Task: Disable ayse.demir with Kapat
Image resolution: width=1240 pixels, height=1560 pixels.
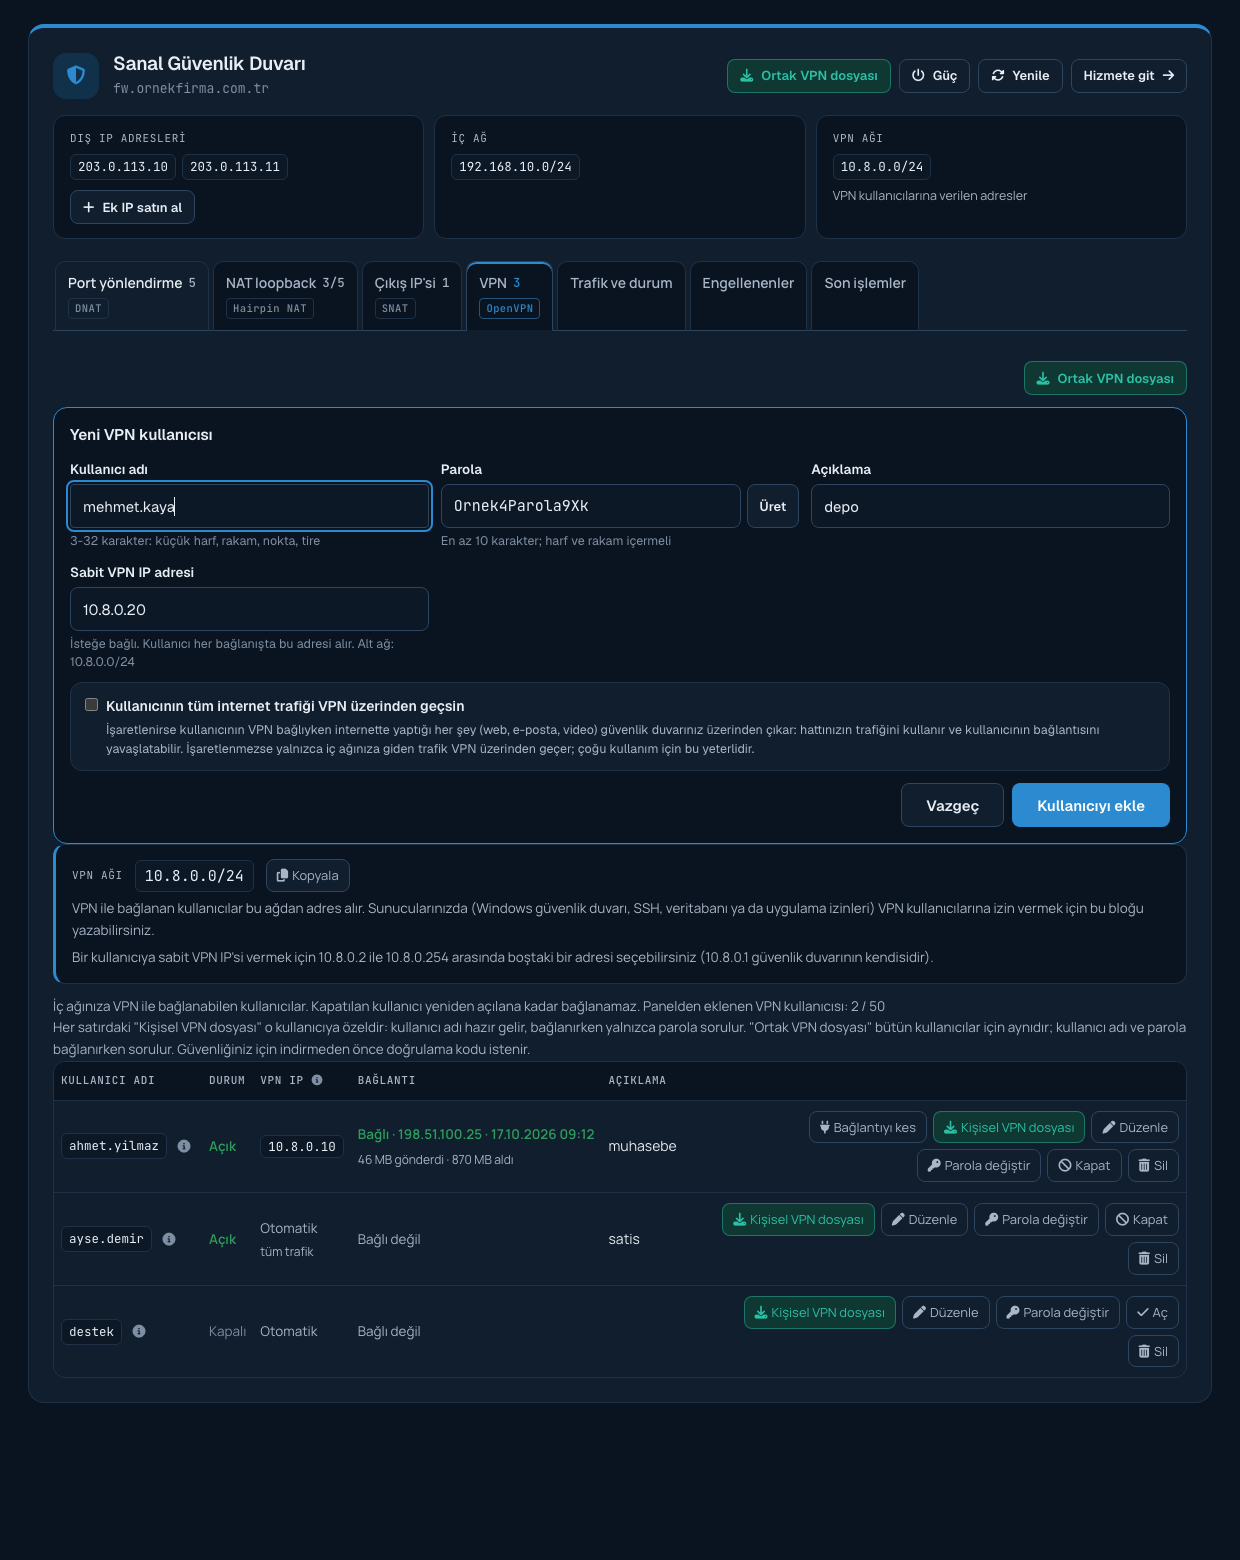Action: pyautogui.click(x=1142, y=1219)
